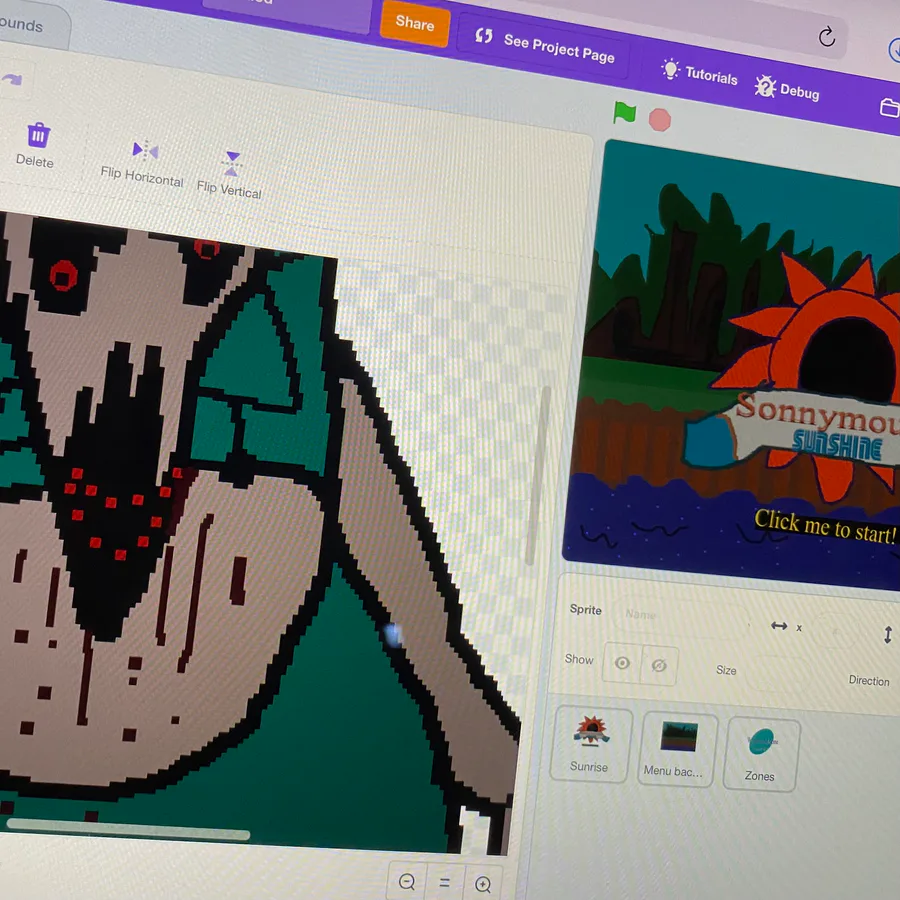The image size is (900, 900).
Task: Click the Delete trash icon
Action: tap(38, 135)
